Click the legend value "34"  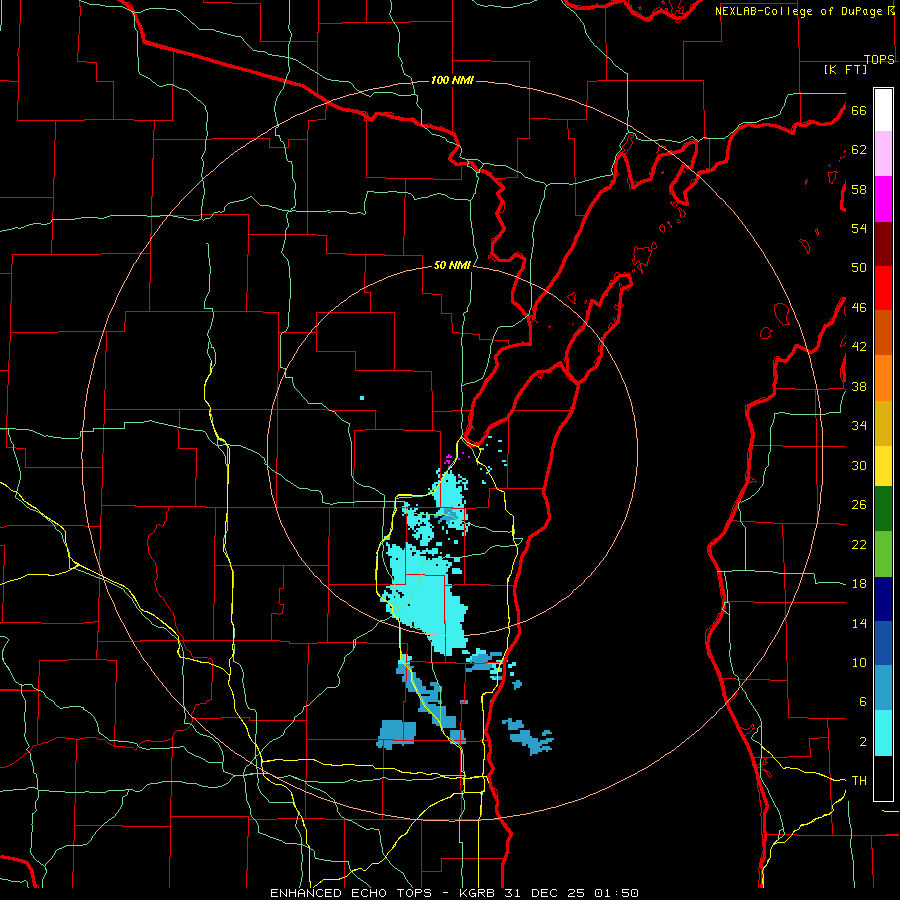point(859,426)
